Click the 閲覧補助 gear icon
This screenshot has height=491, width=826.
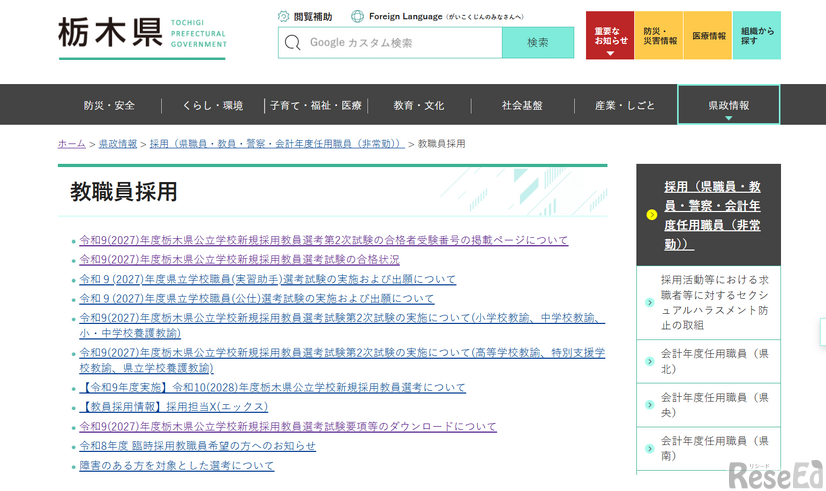click(x=283, y=16)
